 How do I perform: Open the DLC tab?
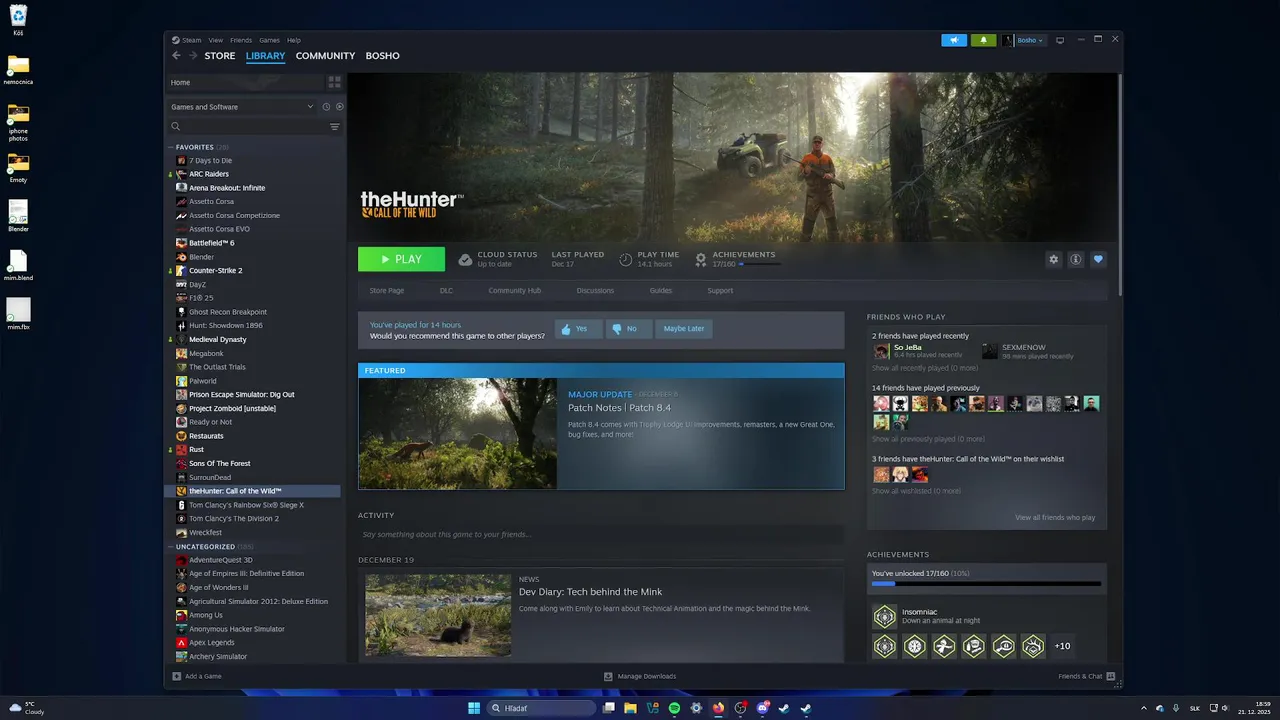click(x=446, y=291)
